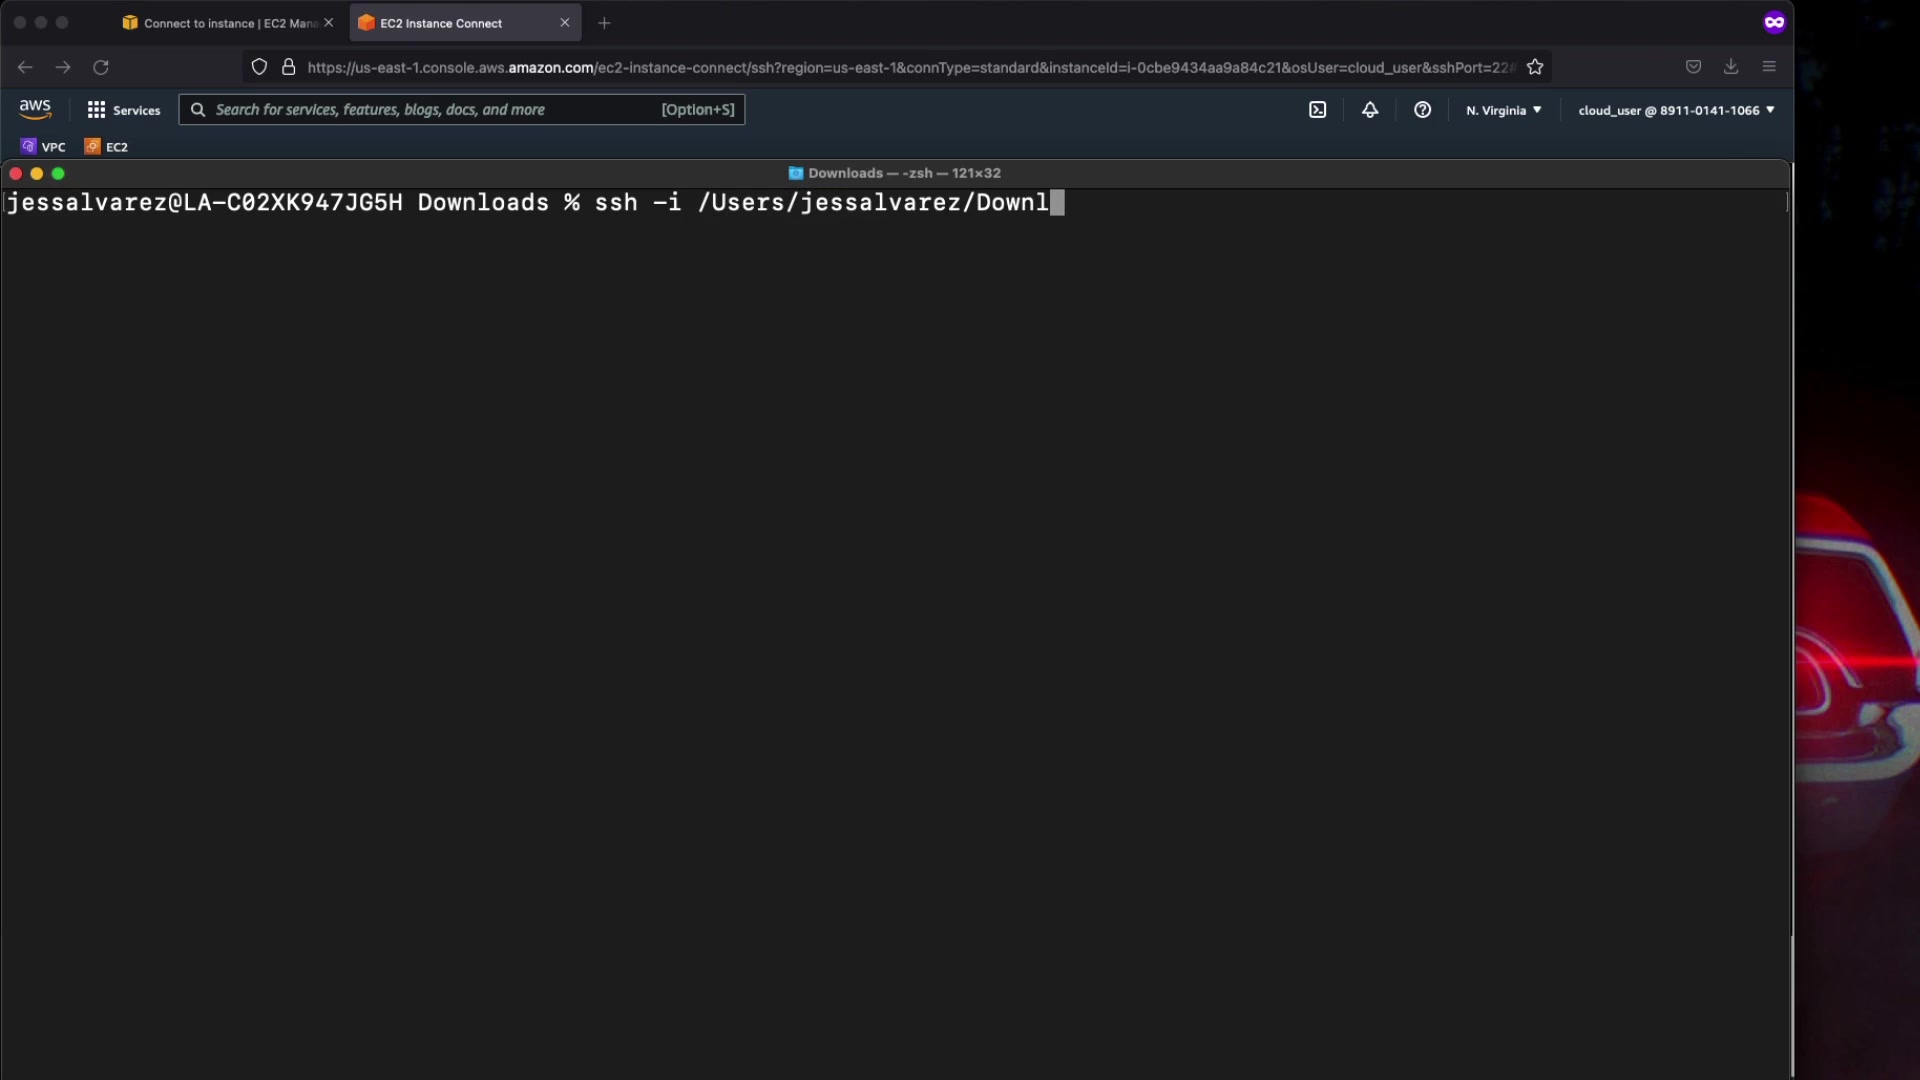Bookmark page with star icon
1920x1080 pixels.
[x=1535, y=67]
